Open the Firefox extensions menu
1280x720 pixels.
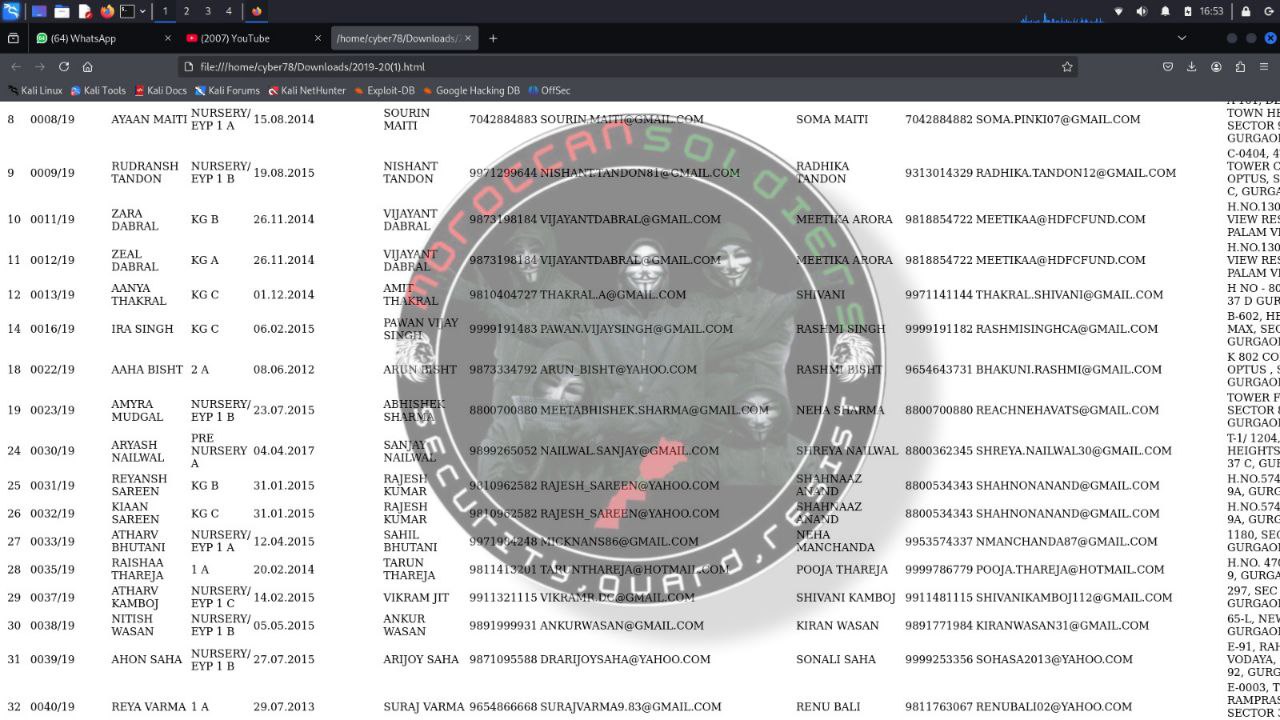1240,67
